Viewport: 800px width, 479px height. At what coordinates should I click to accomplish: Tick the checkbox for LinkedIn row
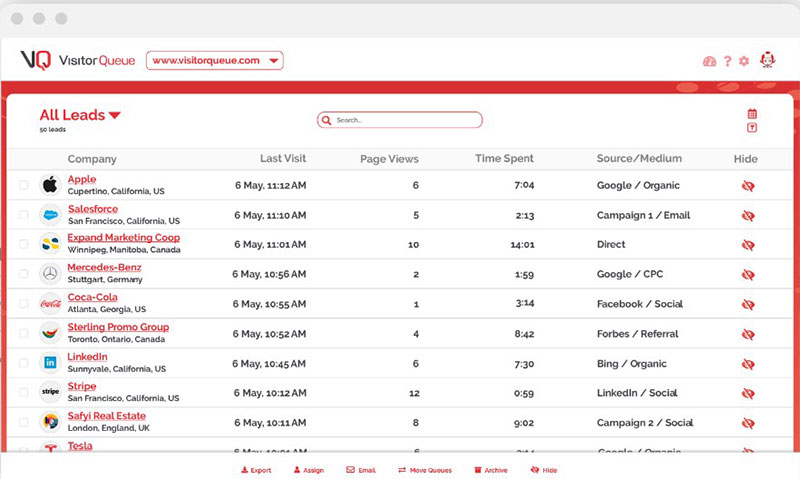pyautogui.click(x=23, y=363)
